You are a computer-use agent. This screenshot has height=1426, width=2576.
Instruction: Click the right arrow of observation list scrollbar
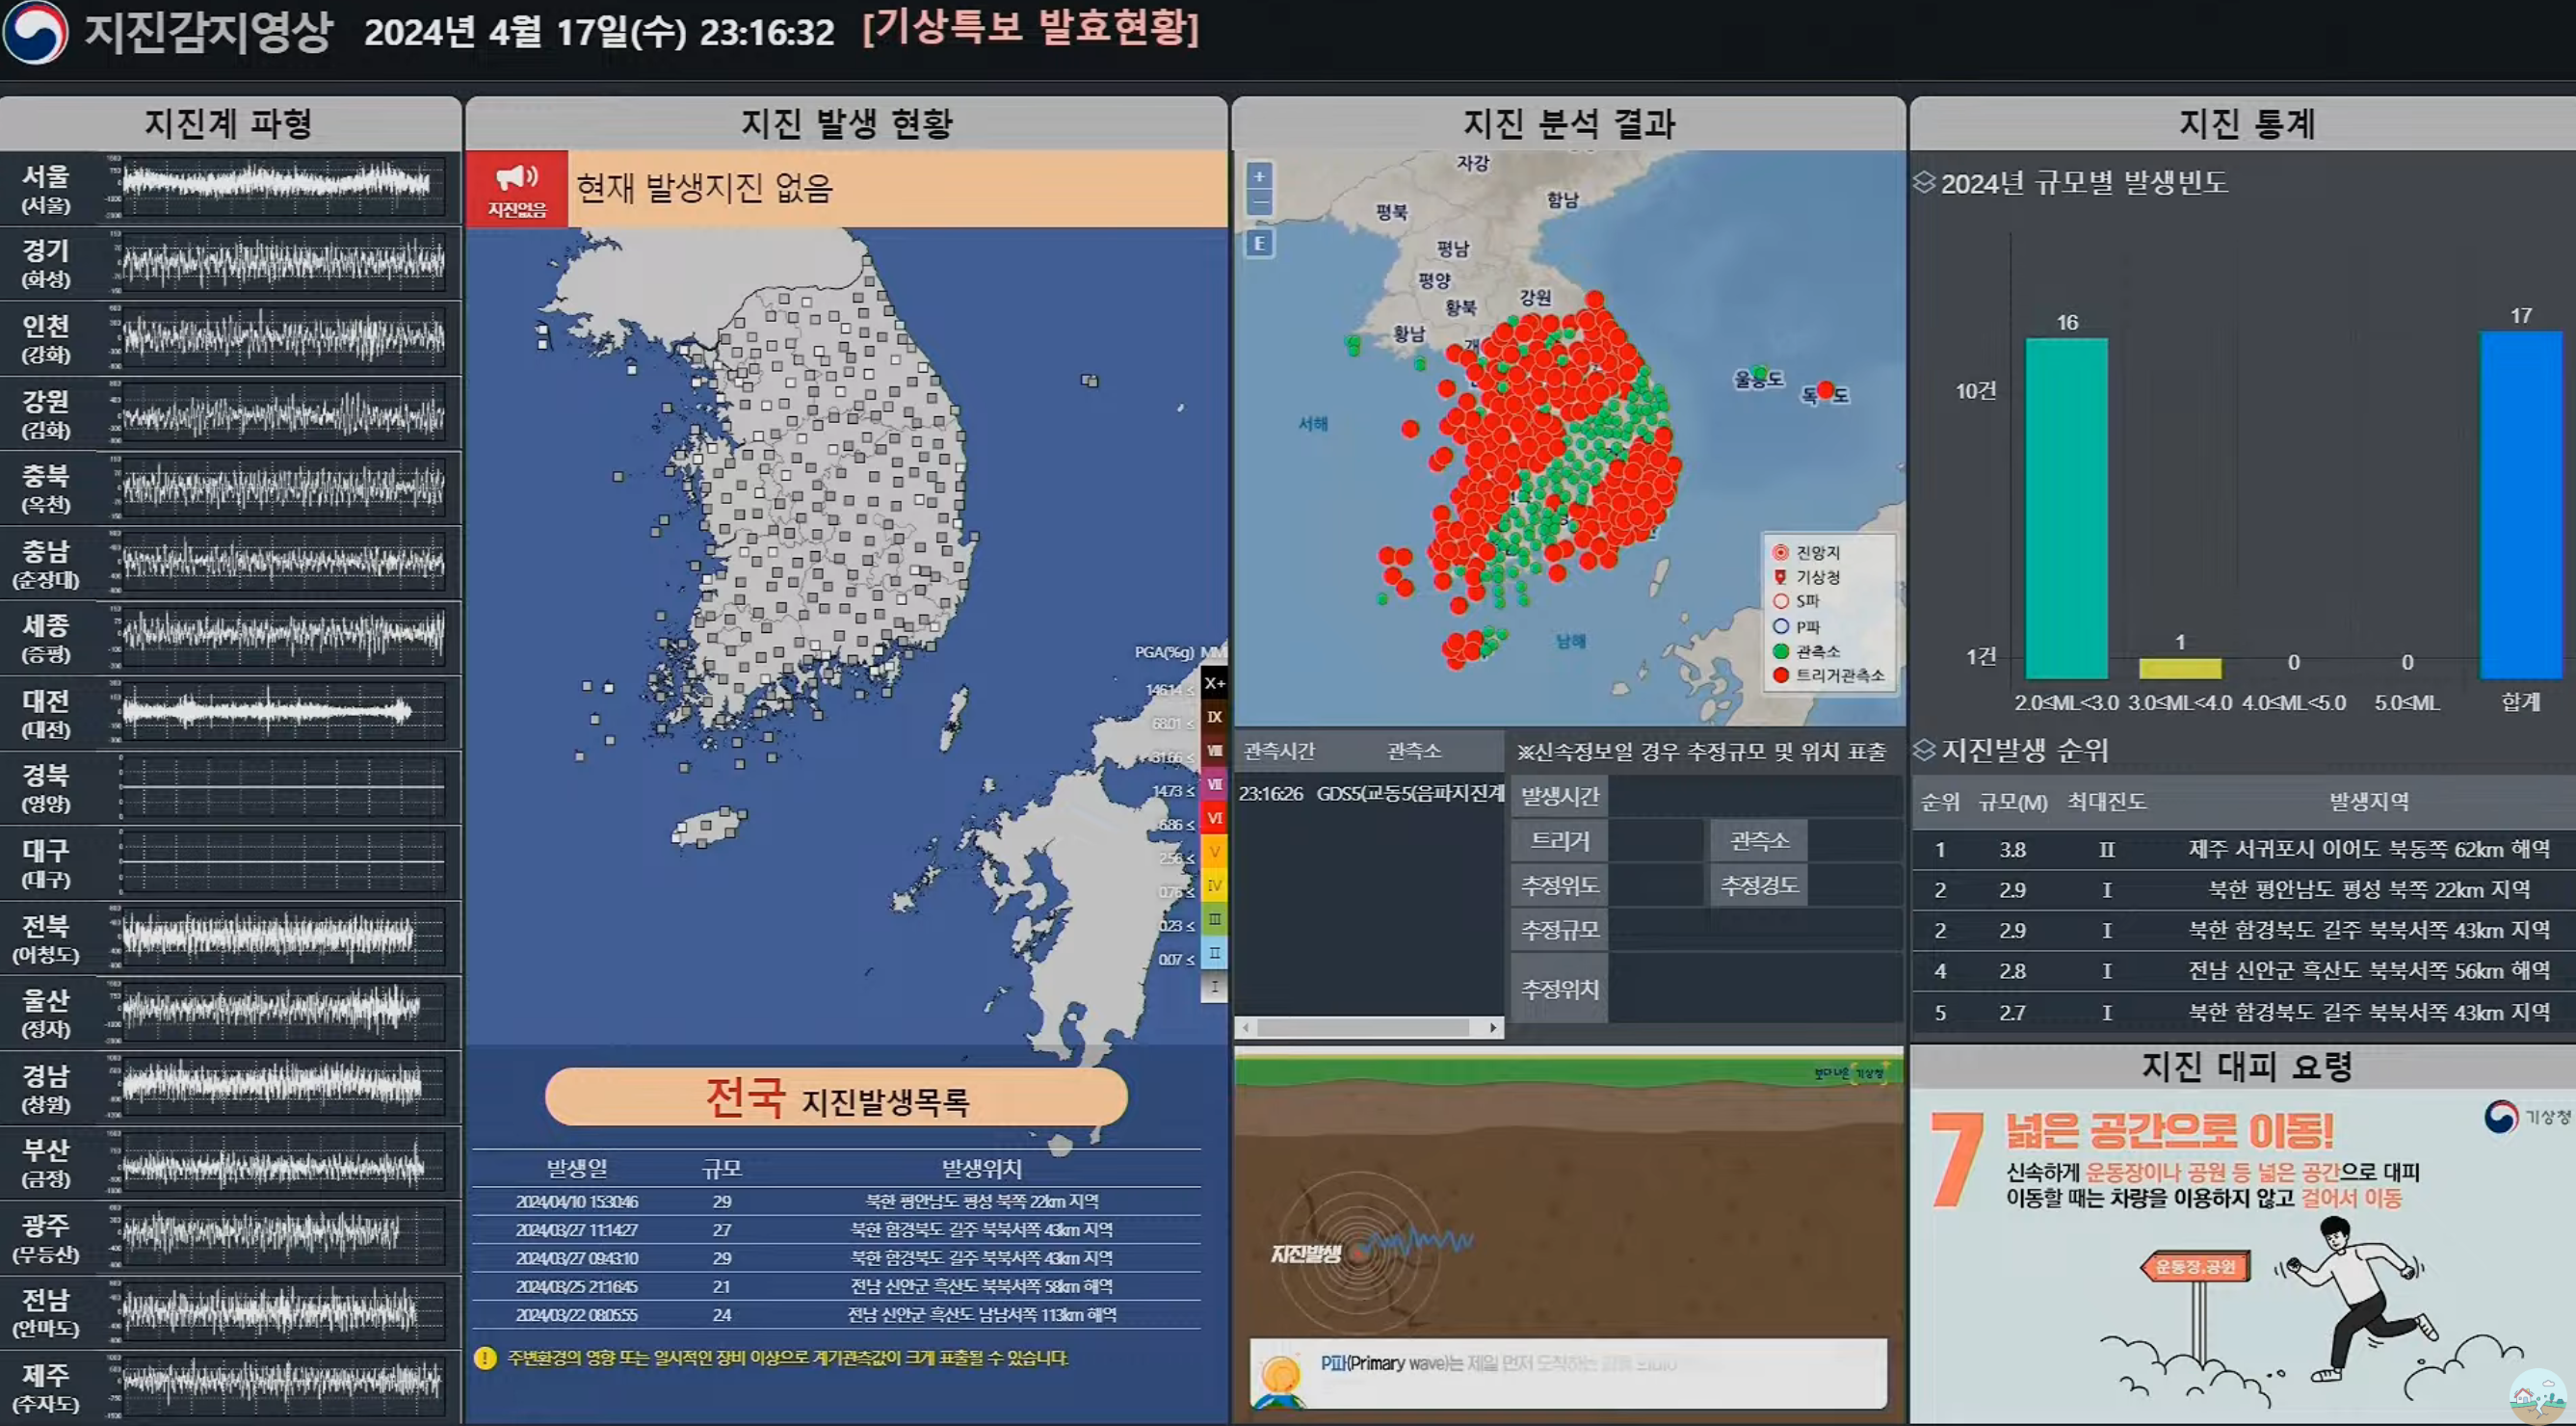click(x=1492, y=1027)
